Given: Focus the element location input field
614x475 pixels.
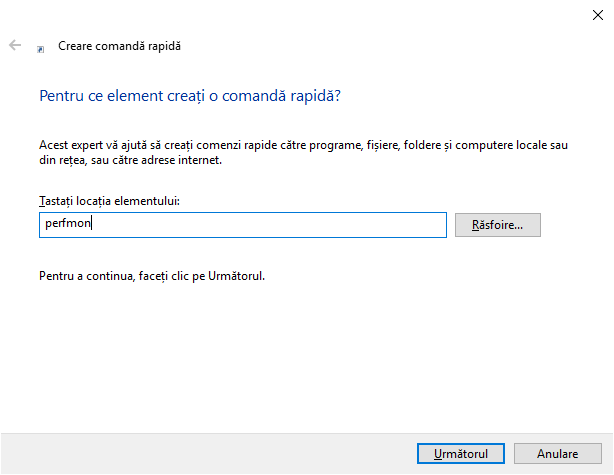Looking at the screenshot, I should click(243, 225).
